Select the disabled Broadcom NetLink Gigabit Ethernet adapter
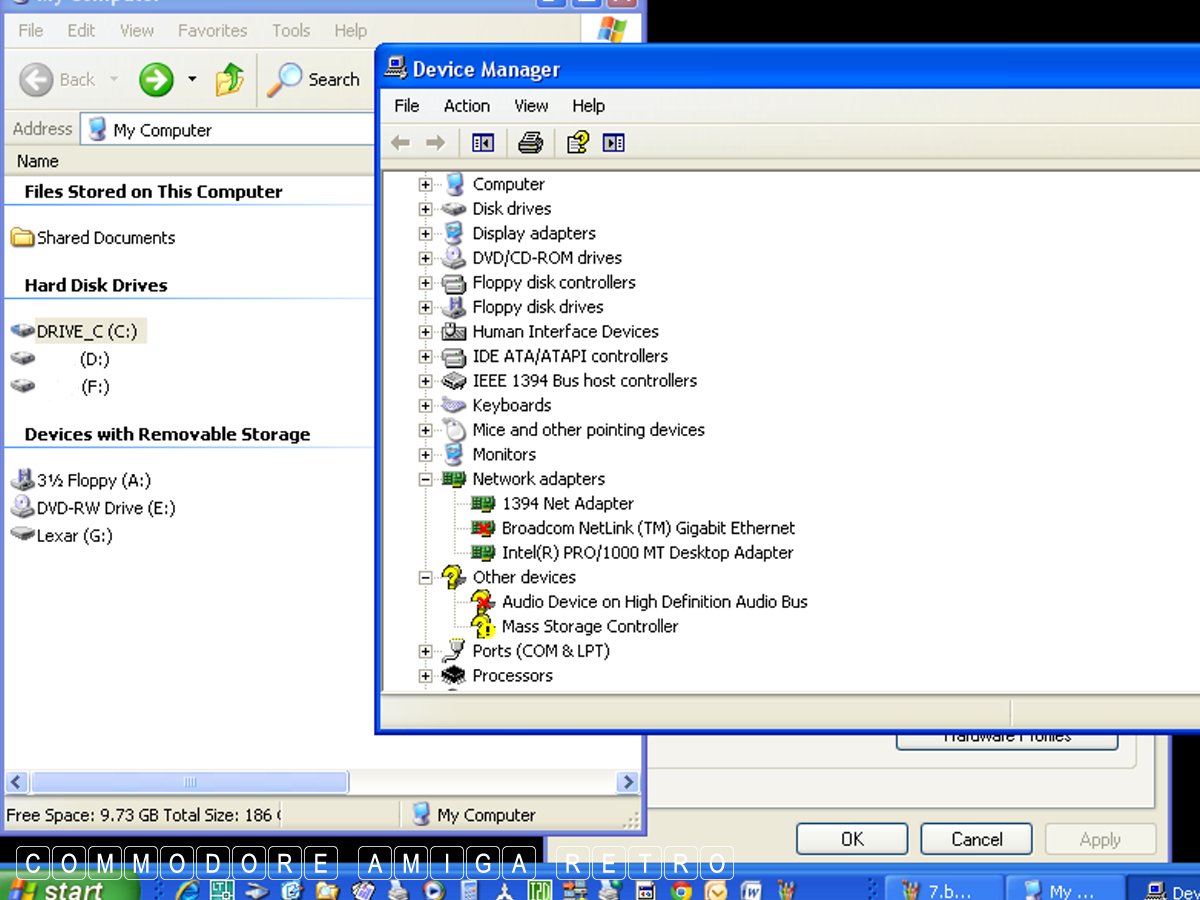The width and height of the screenshot is (1200, 900). click(x=648, y=528)
